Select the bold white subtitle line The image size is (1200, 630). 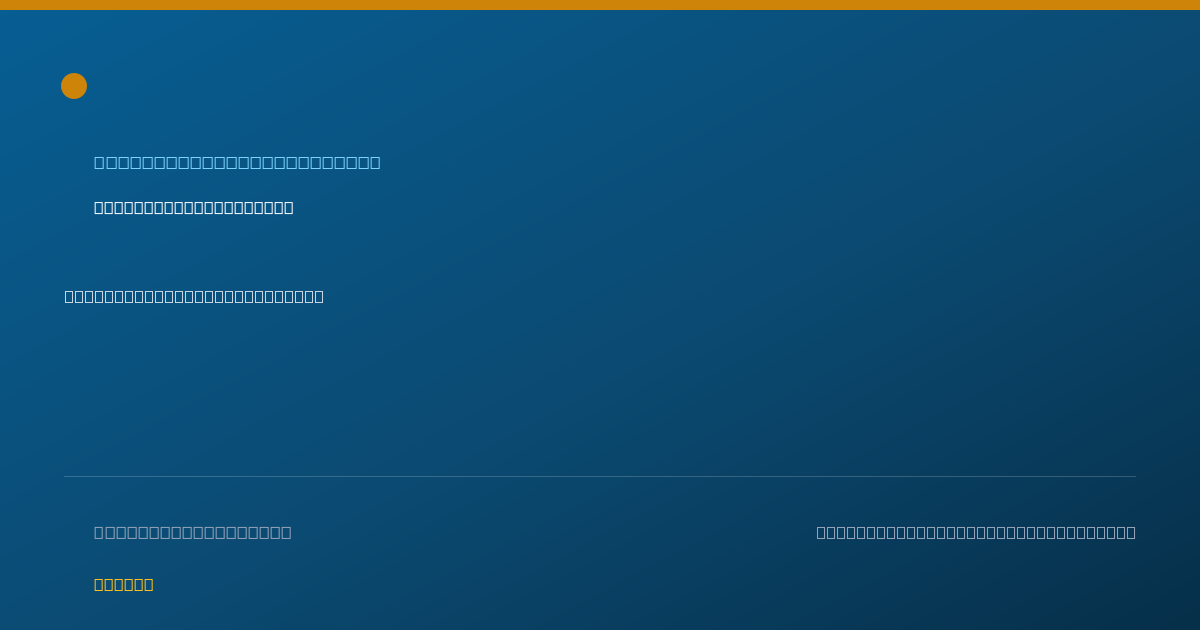coord(193,207)
